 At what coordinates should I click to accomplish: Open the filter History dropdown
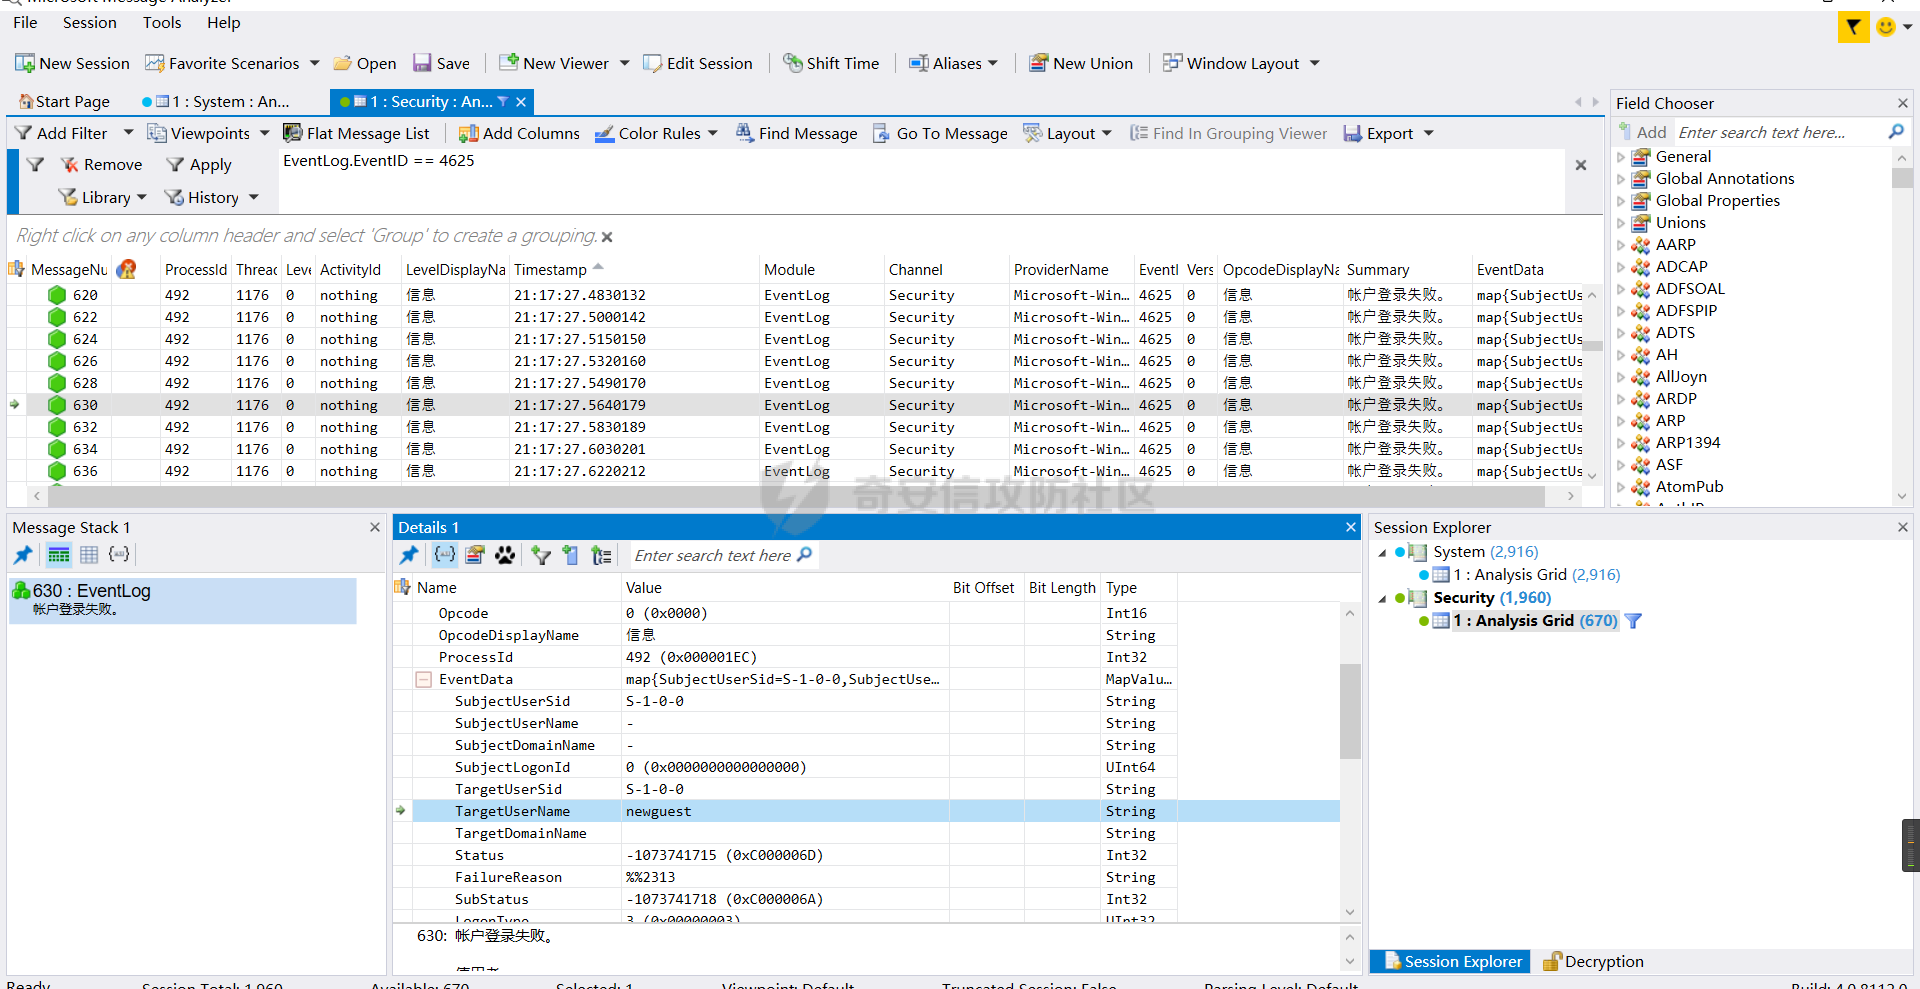point(212,197)
